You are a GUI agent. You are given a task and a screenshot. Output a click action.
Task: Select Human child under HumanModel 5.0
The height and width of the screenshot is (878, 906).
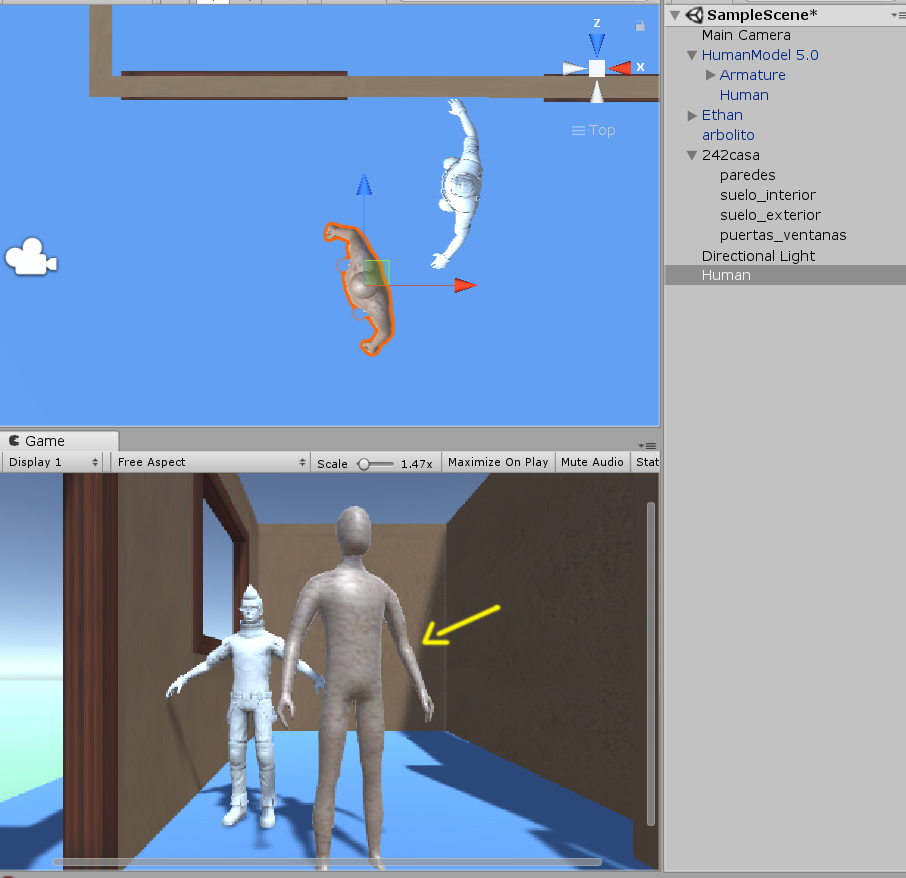click(744, 95)
